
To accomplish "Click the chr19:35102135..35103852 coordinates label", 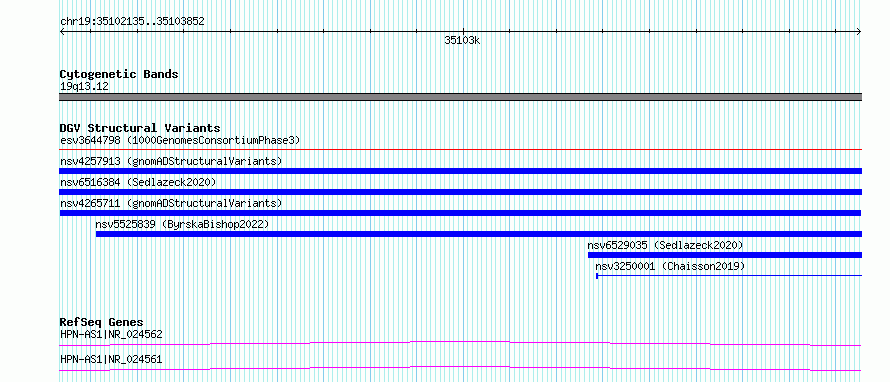I will 132,22.
